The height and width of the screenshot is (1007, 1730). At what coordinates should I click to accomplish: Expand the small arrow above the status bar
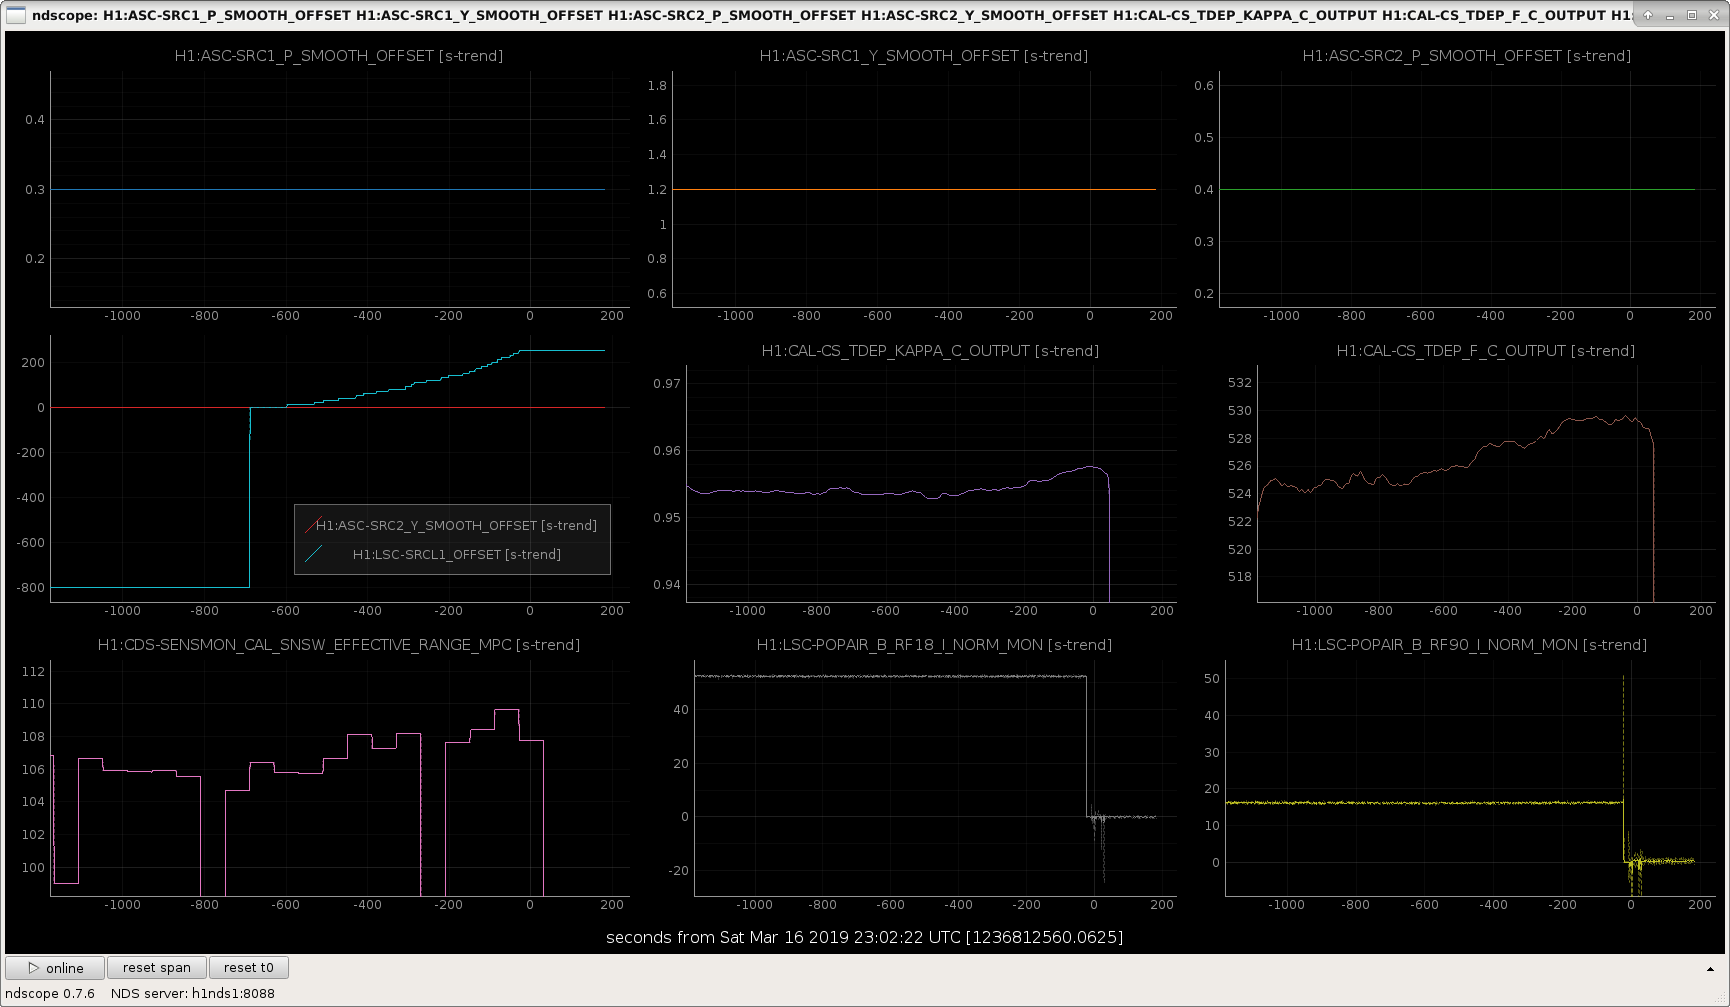coord(1710,969)
